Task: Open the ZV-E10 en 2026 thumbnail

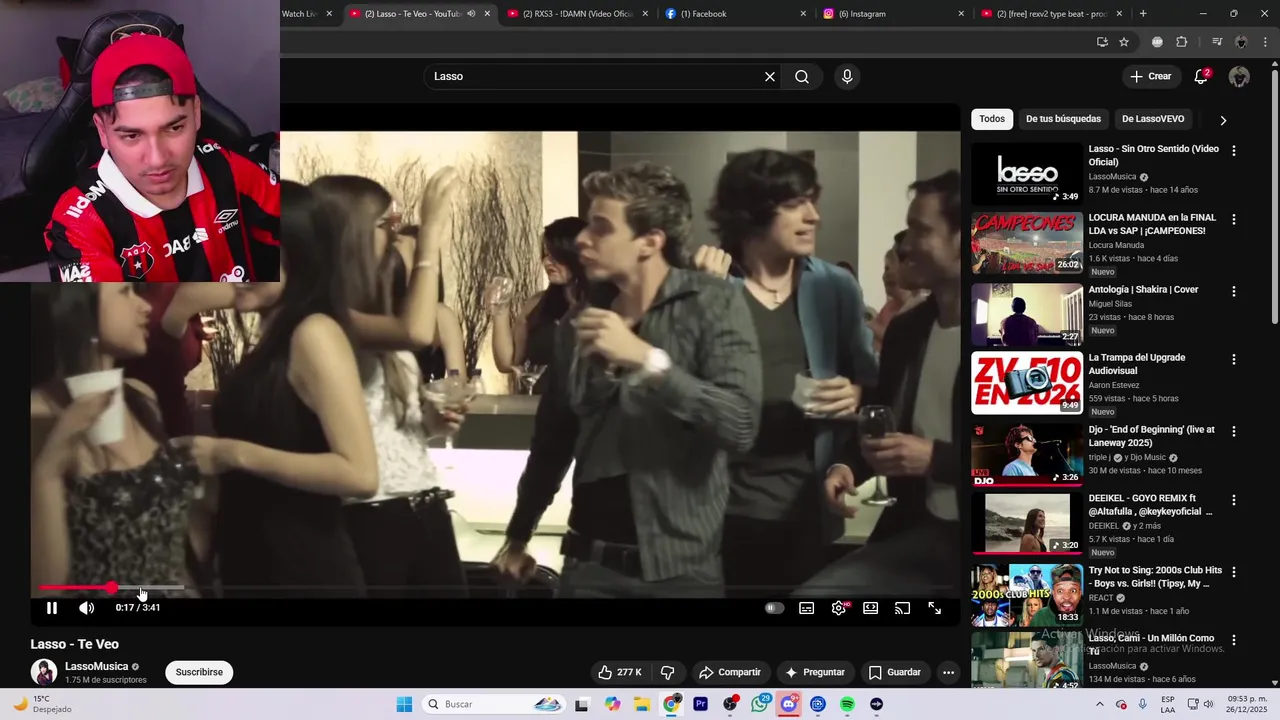Action: pyautogui.click(x=1027, y=383)
